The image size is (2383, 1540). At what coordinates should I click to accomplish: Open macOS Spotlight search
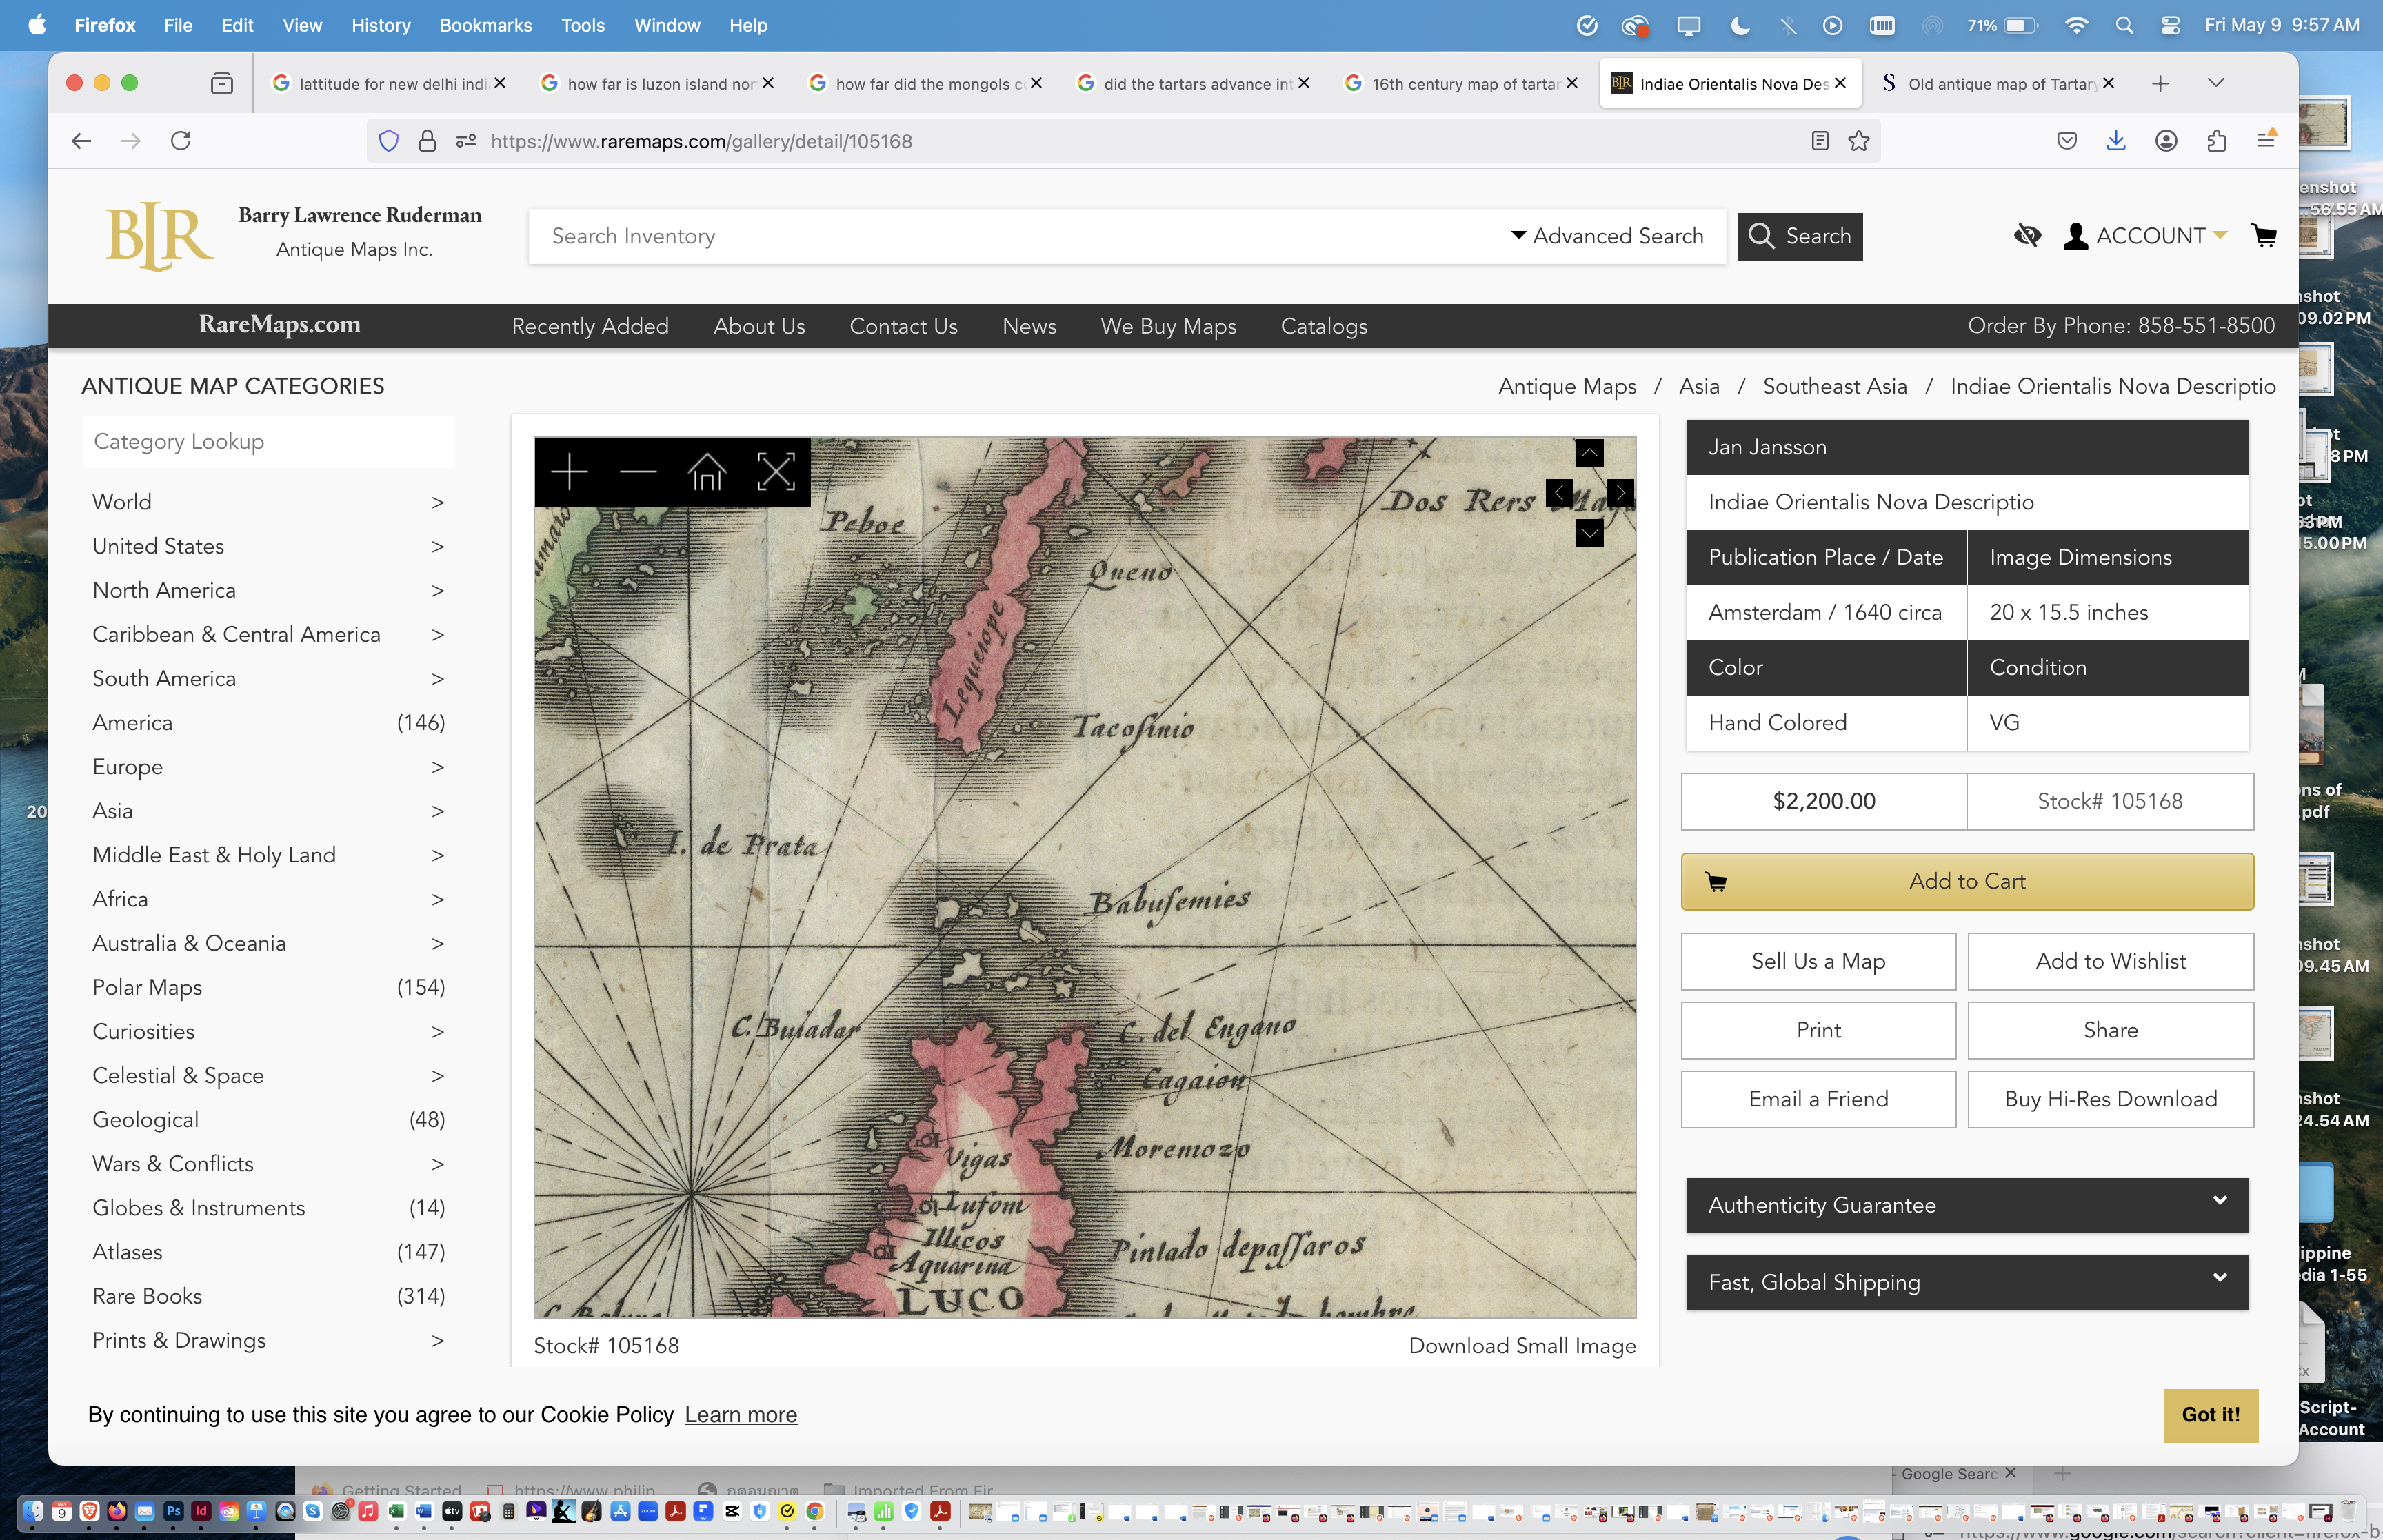[x=2124, y=25]
